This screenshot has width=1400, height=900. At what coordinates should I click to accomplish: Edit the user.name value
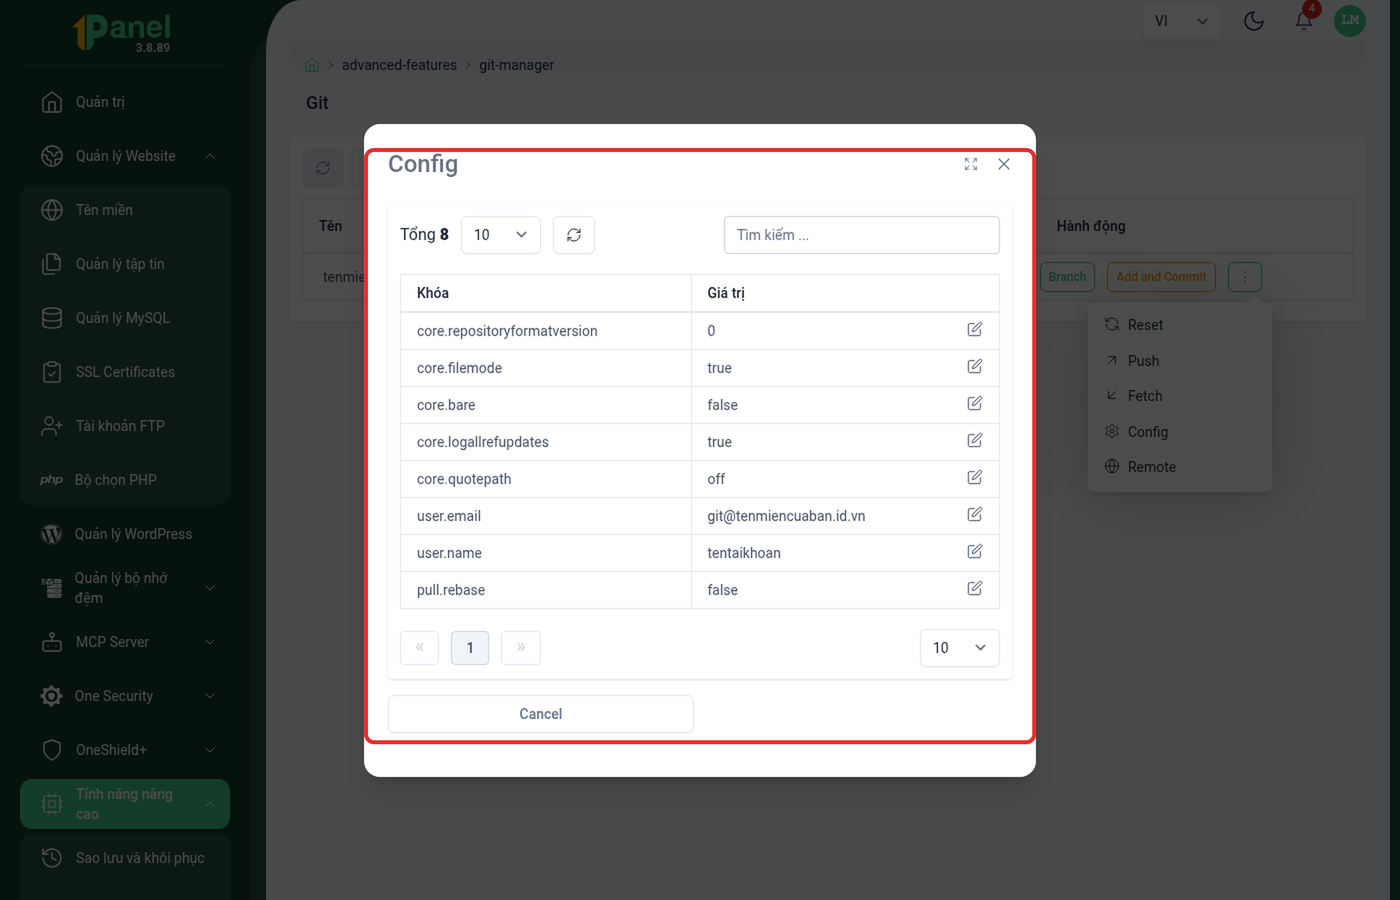pyautogui.click(x=974, y=552)
